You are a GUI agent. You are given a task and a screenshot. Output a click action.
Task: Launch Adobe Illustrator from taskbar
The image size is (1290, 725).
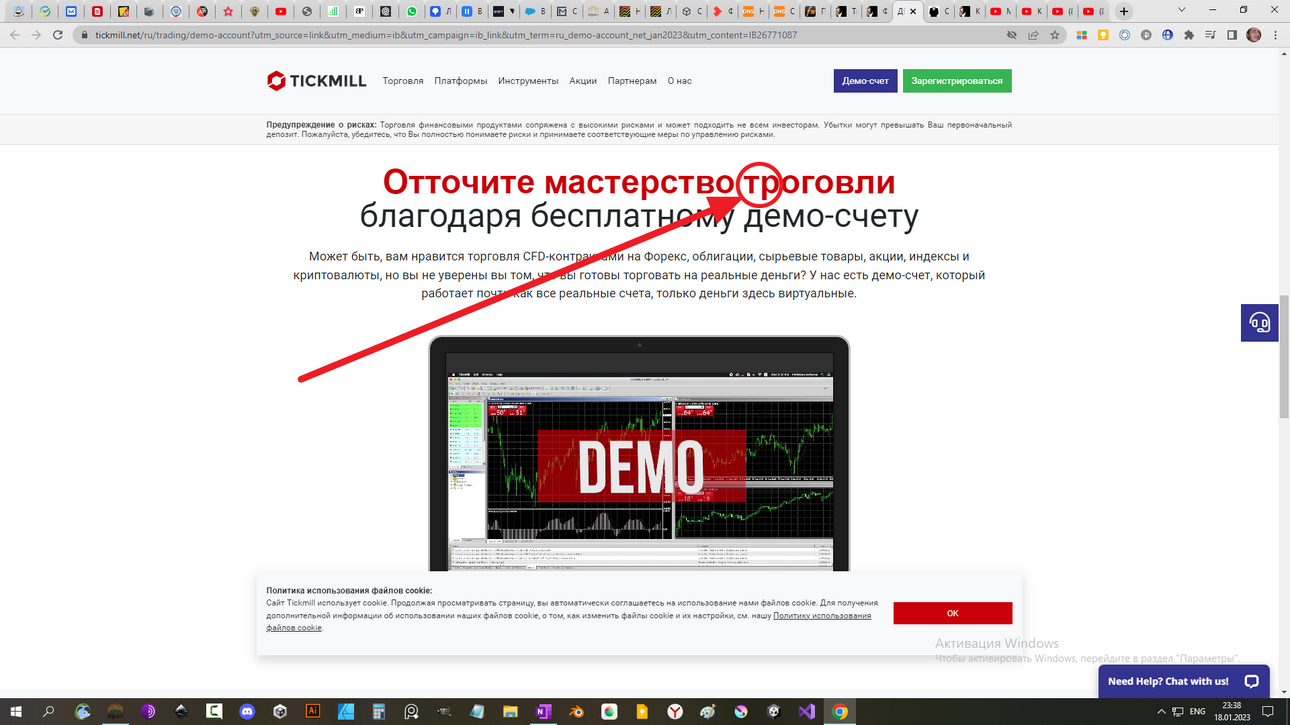coord(313,712)
